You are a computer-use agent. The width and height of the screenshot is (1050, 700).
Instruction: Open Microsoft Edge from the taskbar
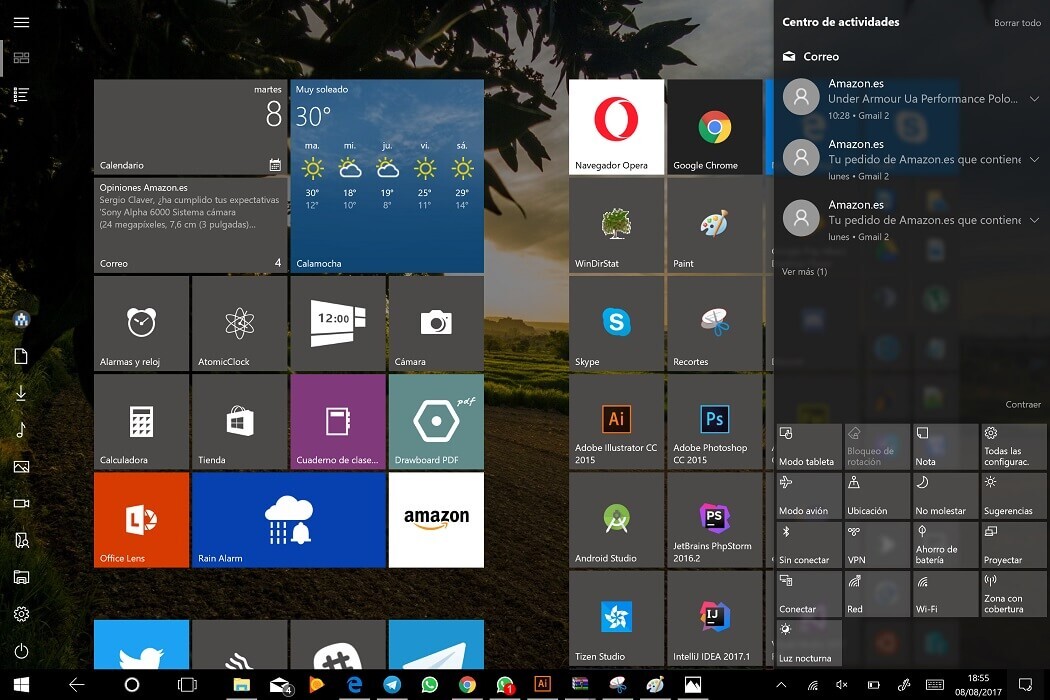[354, 684]
